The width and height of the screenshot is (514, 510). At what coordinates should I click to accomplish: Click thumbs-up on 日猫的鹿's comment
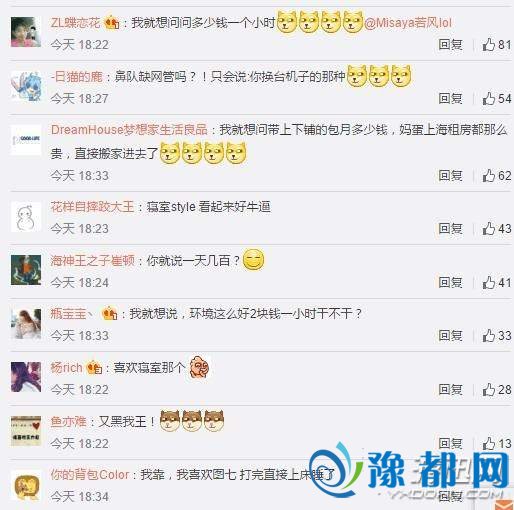click(x=489, y=98)
